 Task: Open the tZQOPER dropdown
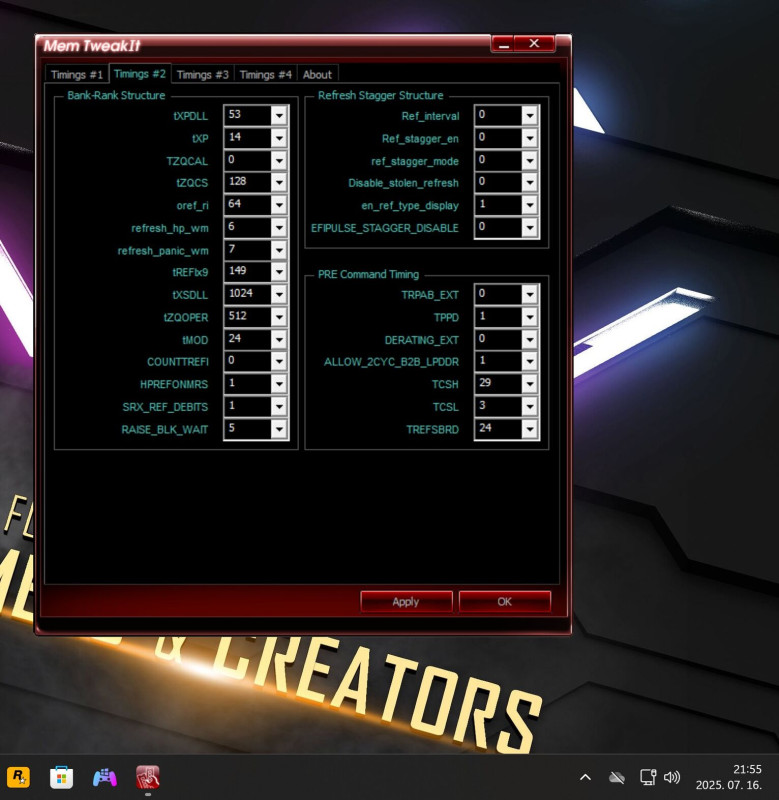click(x=279, y=317)
